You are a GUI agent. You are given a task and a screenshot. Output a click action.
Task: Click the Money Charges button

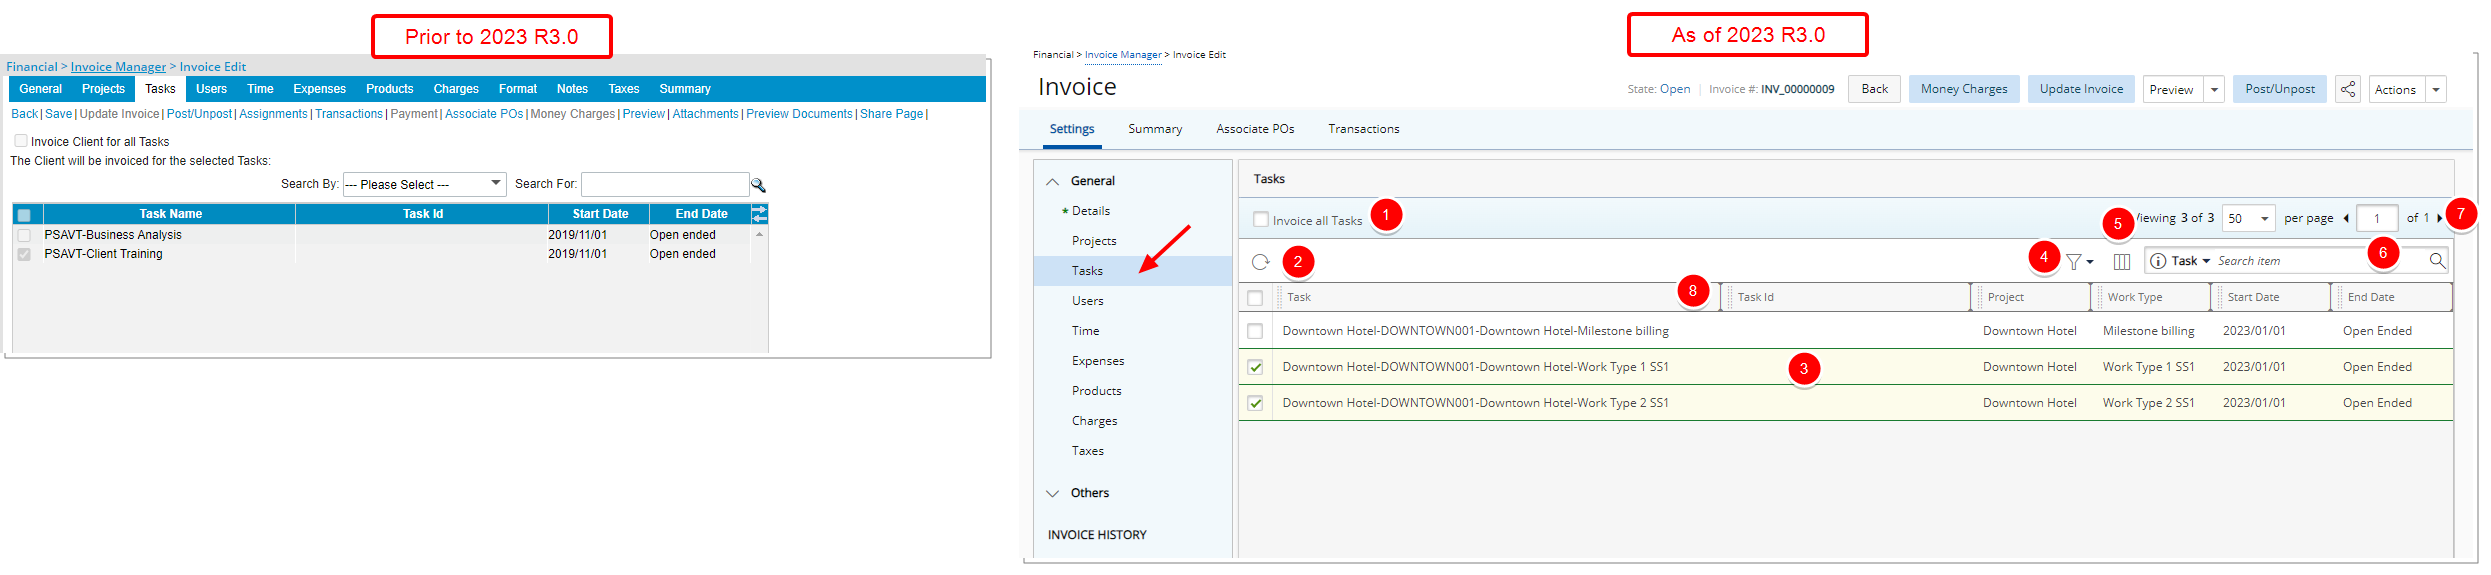(x=1964, y=89)
